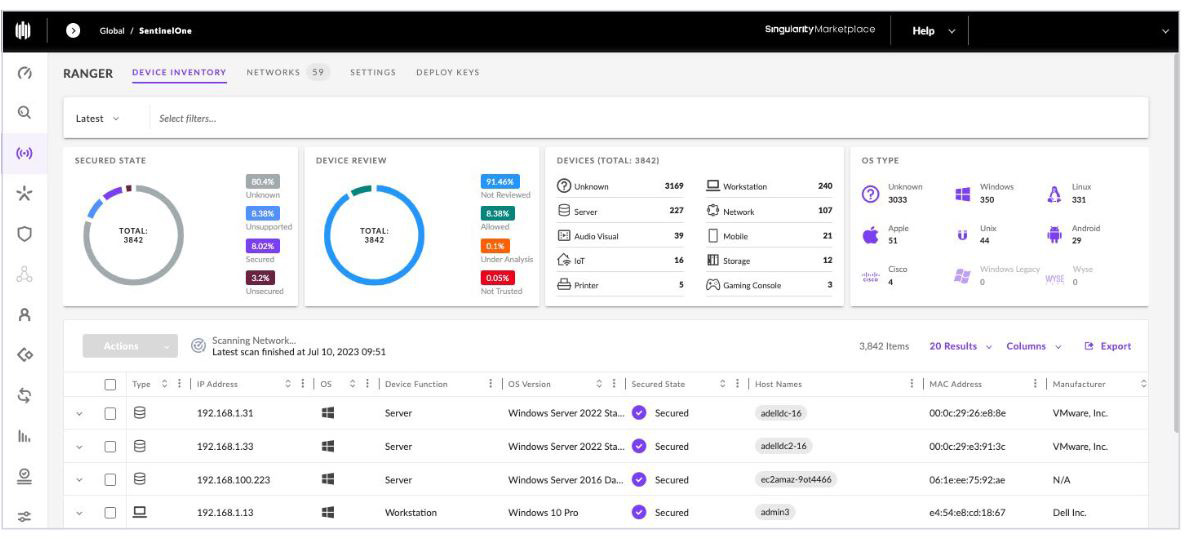Open the bar chart reports sidebar icon
Image resolution: width=1196 pixels, height=549 pixels.
point(24,436)
